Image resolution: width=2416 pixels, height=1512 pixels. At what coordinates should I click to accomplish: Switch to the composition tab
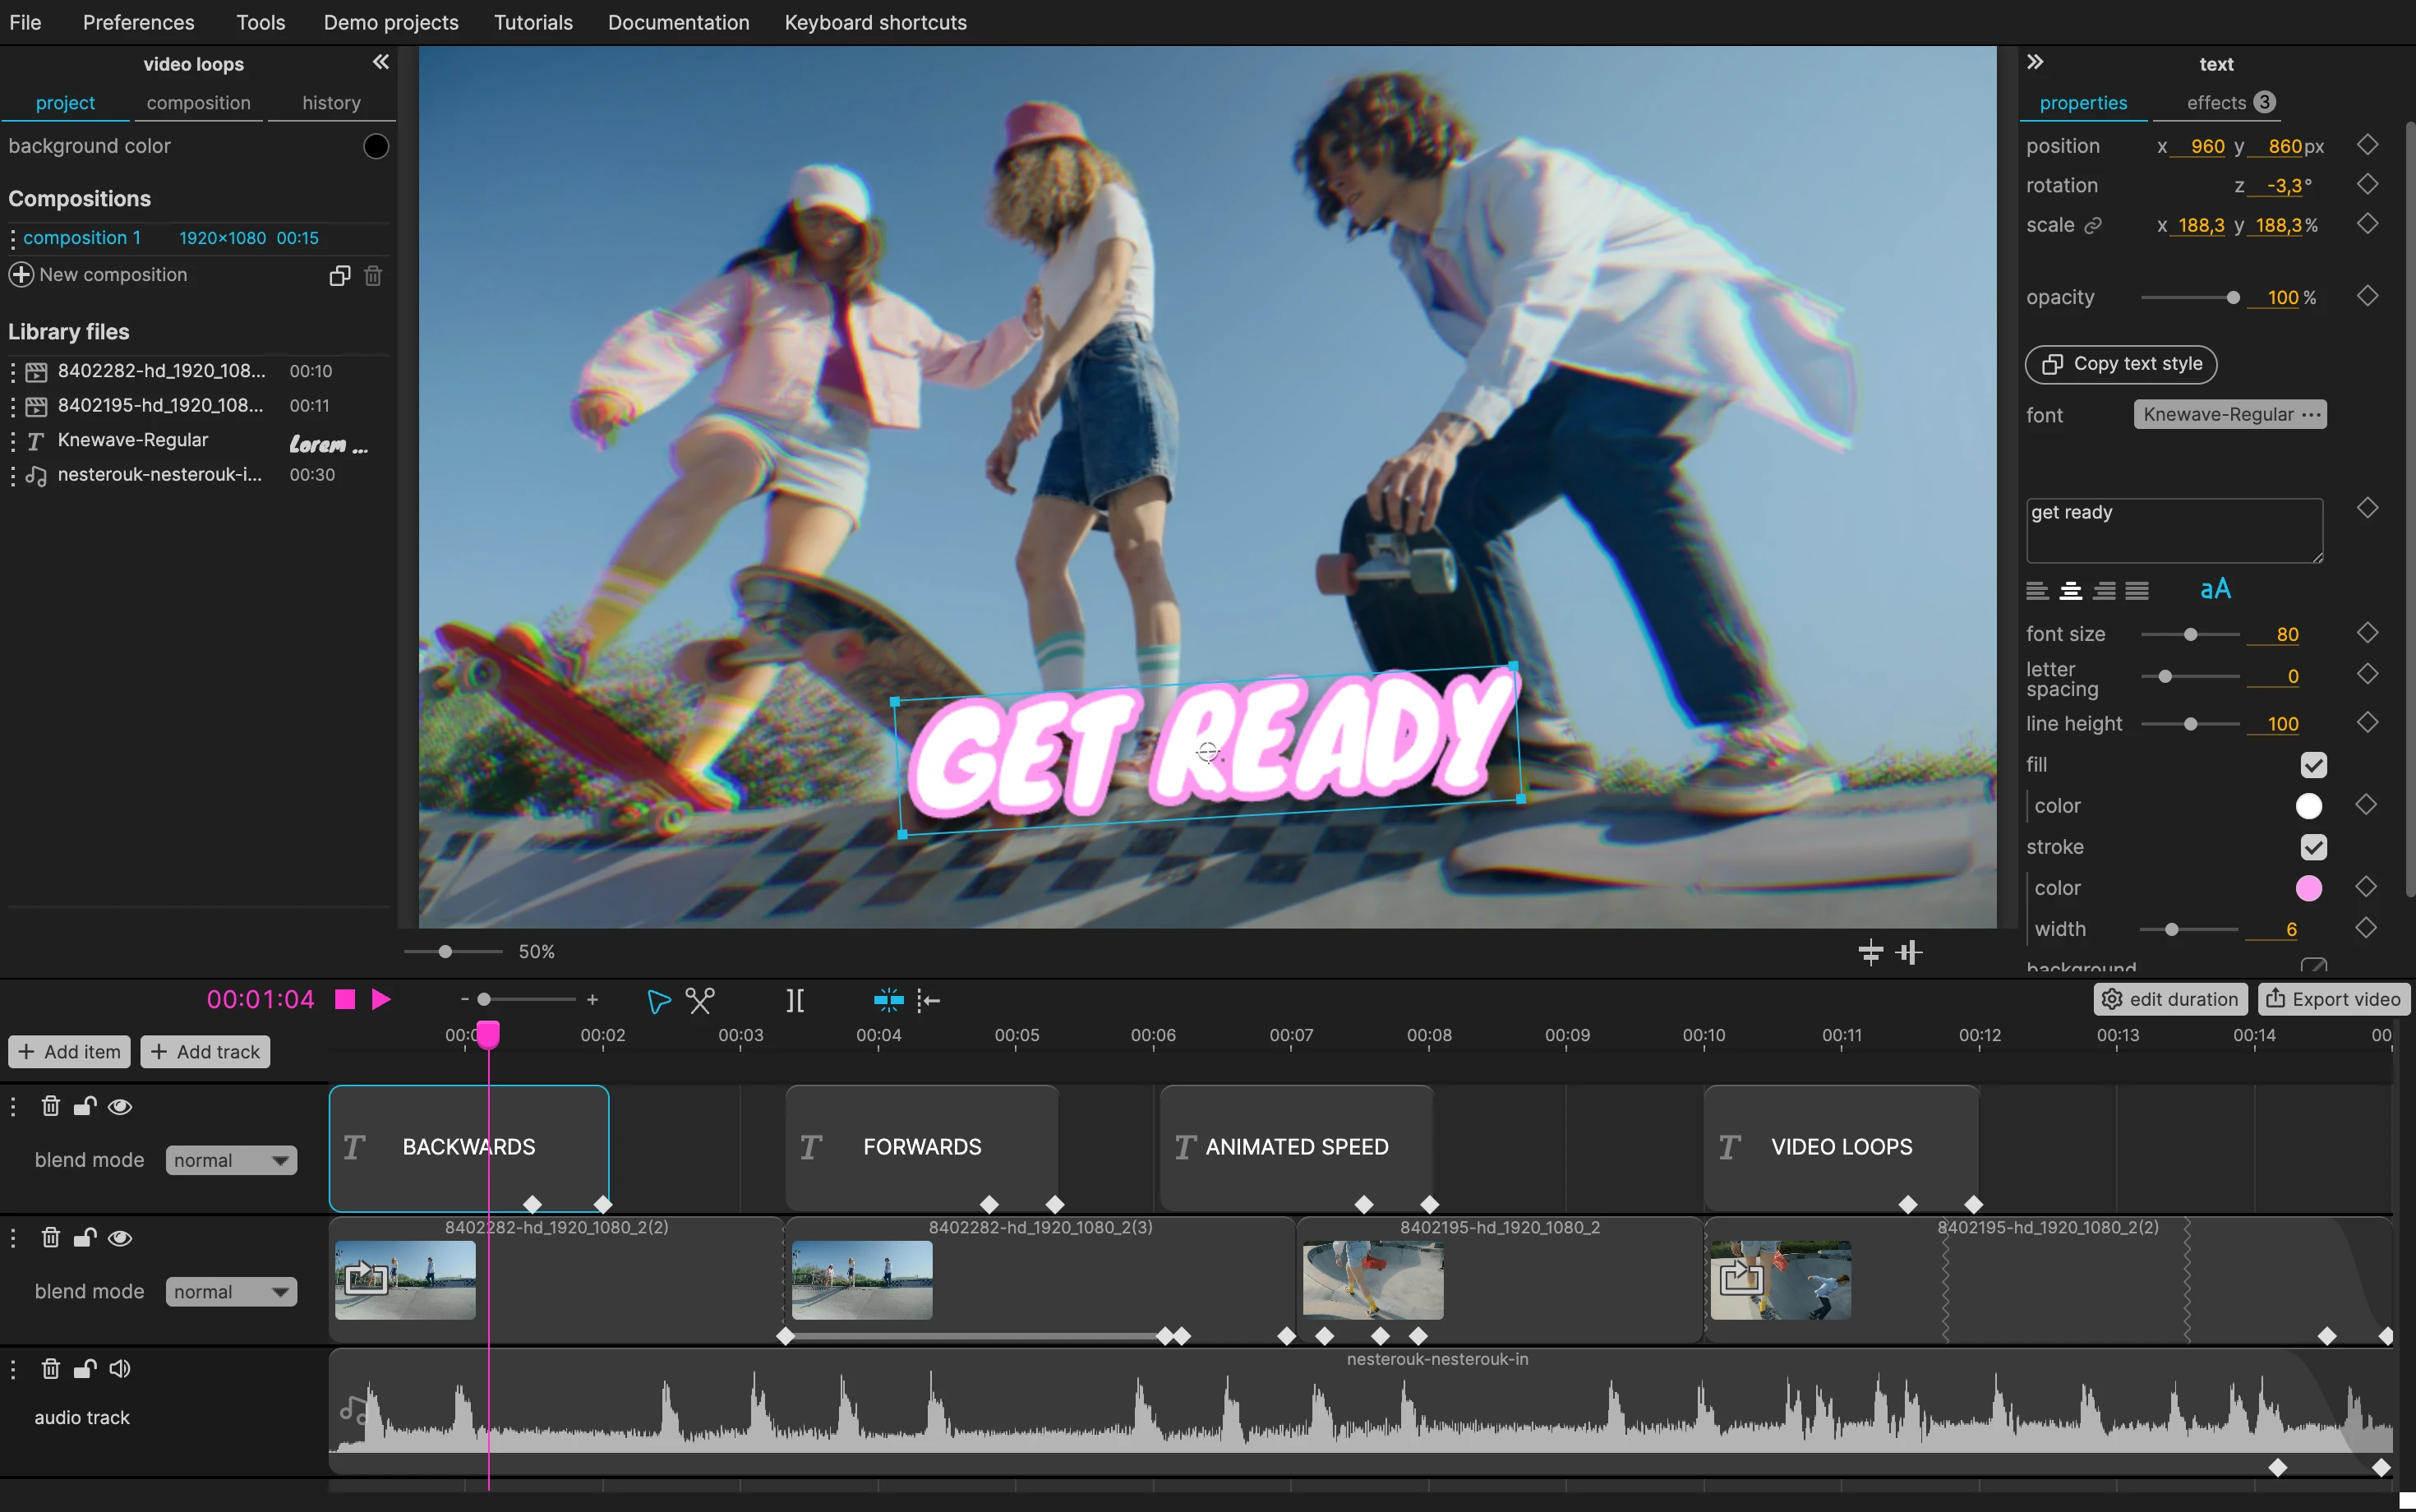click(199, 103)
